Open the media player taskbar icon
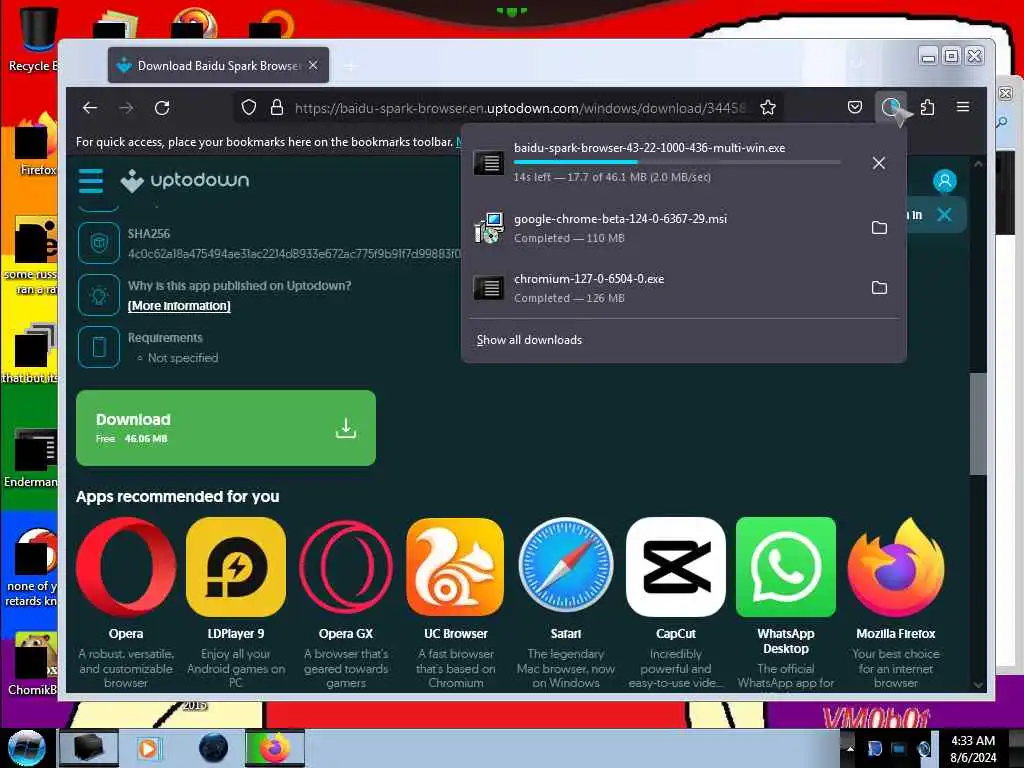This screenshot has height=768, width=1024. point(149,748)
